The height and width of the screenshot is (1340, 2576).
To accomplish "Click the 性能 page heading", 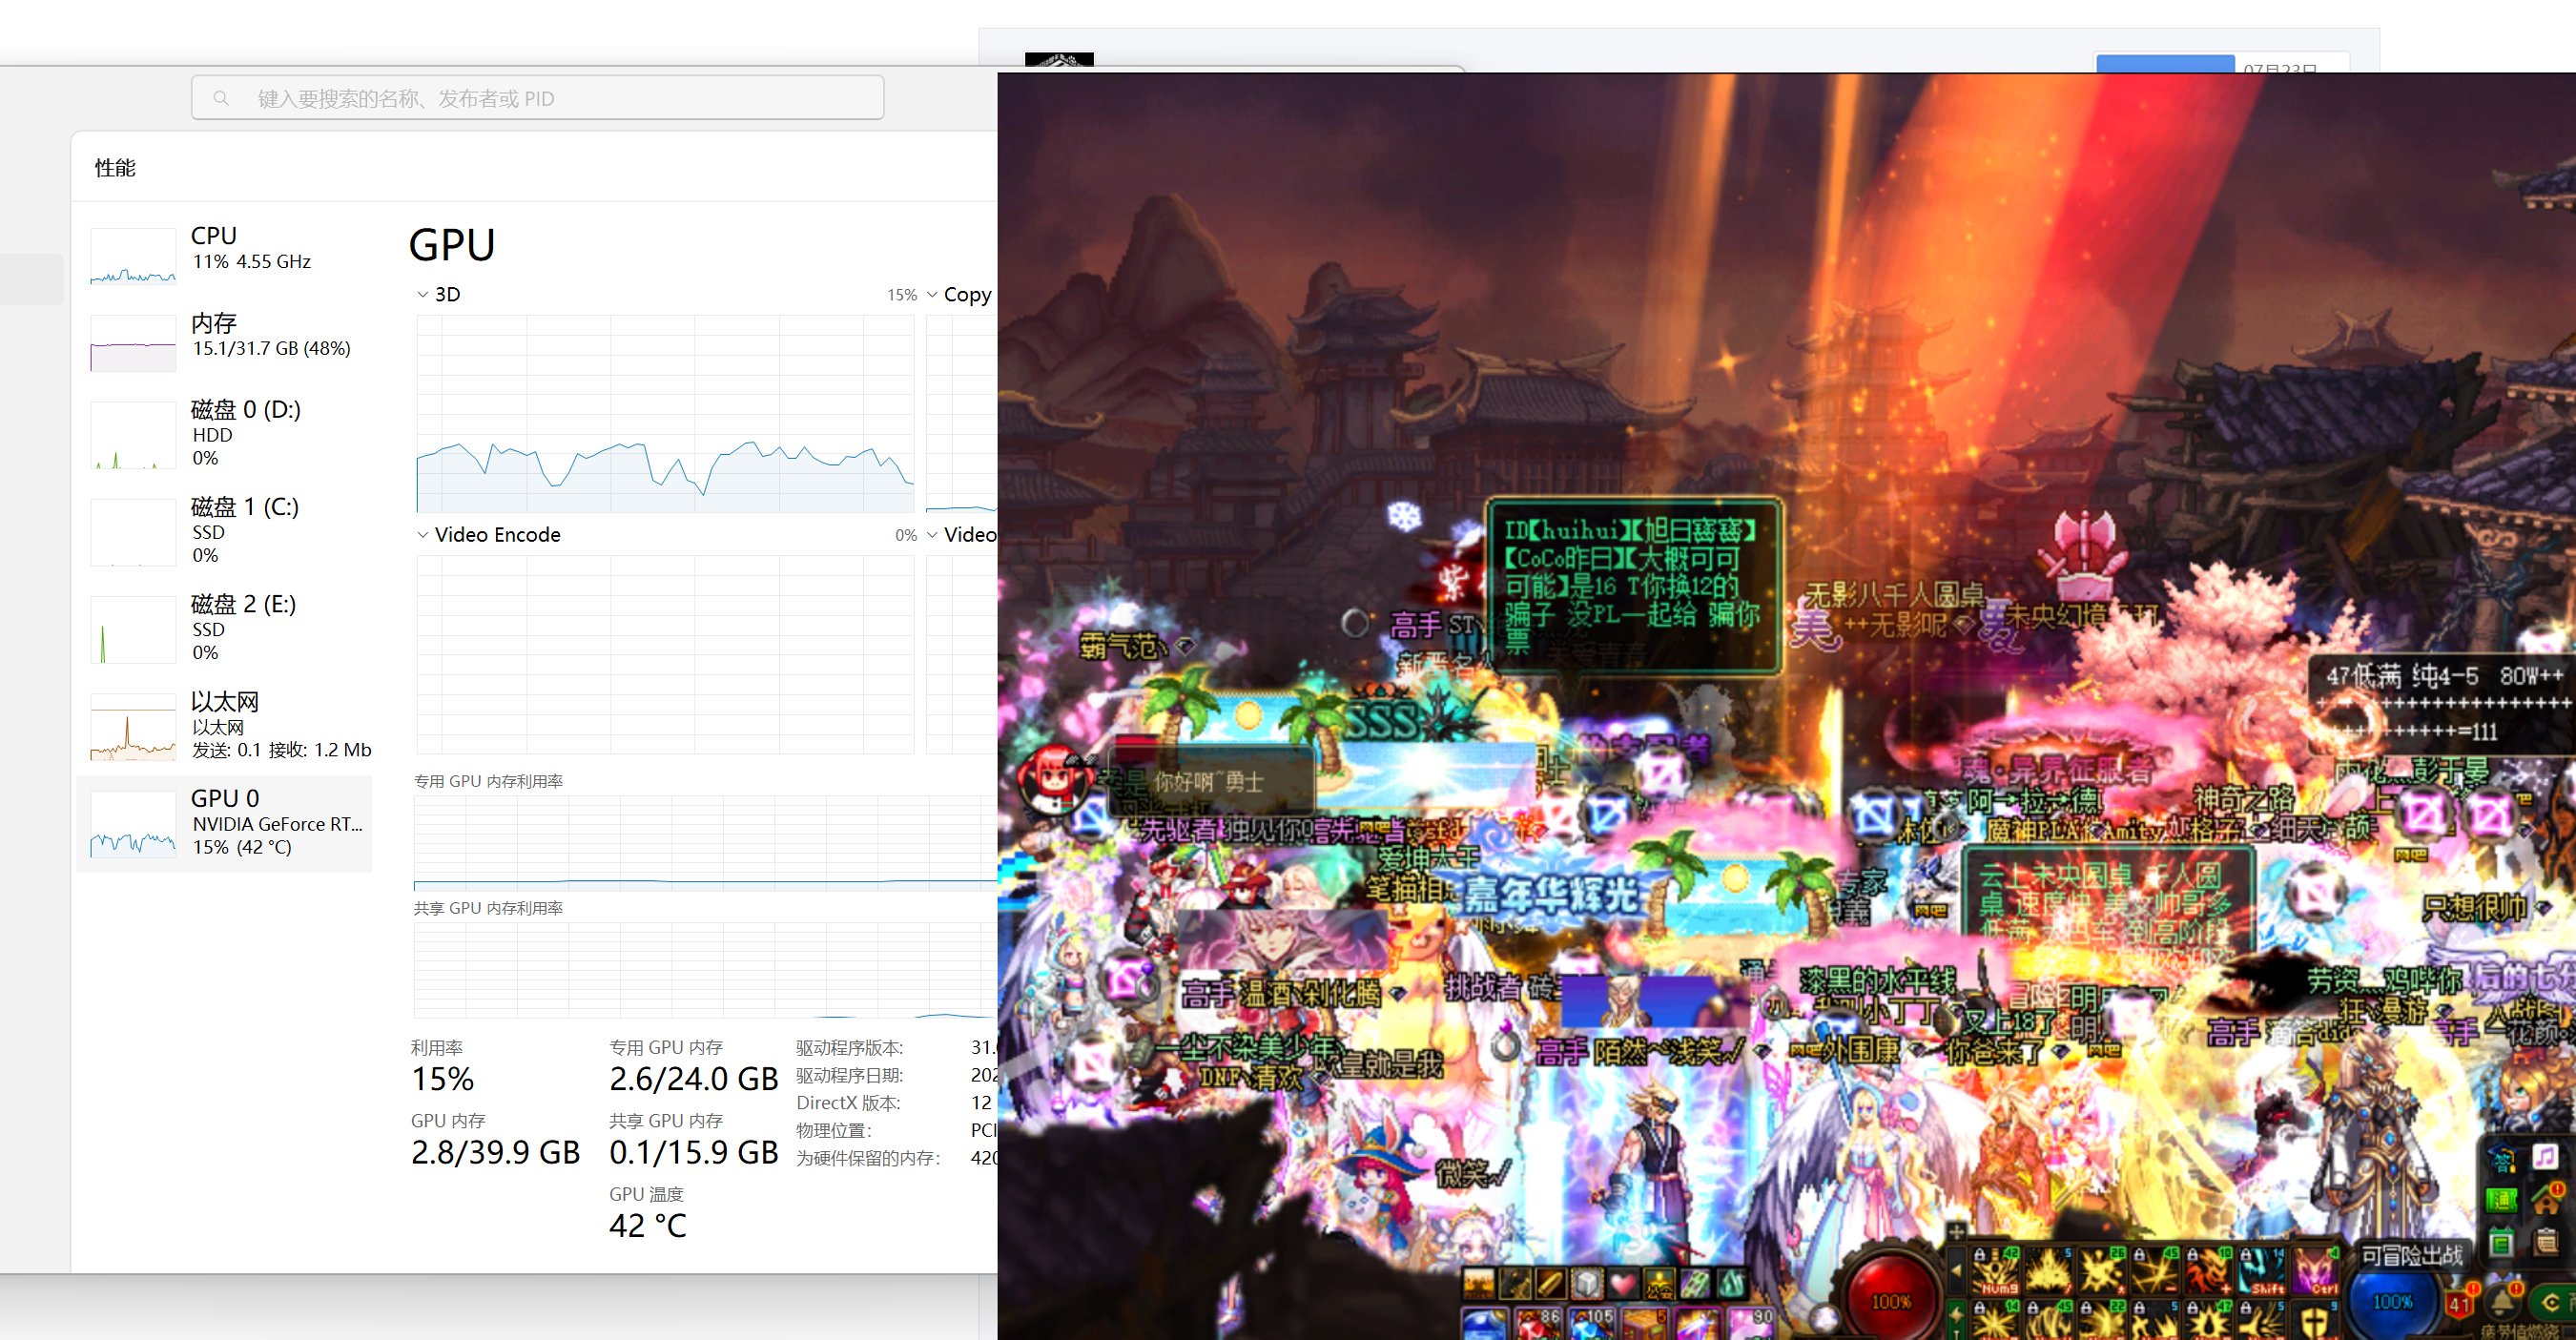I will point(115,168).
